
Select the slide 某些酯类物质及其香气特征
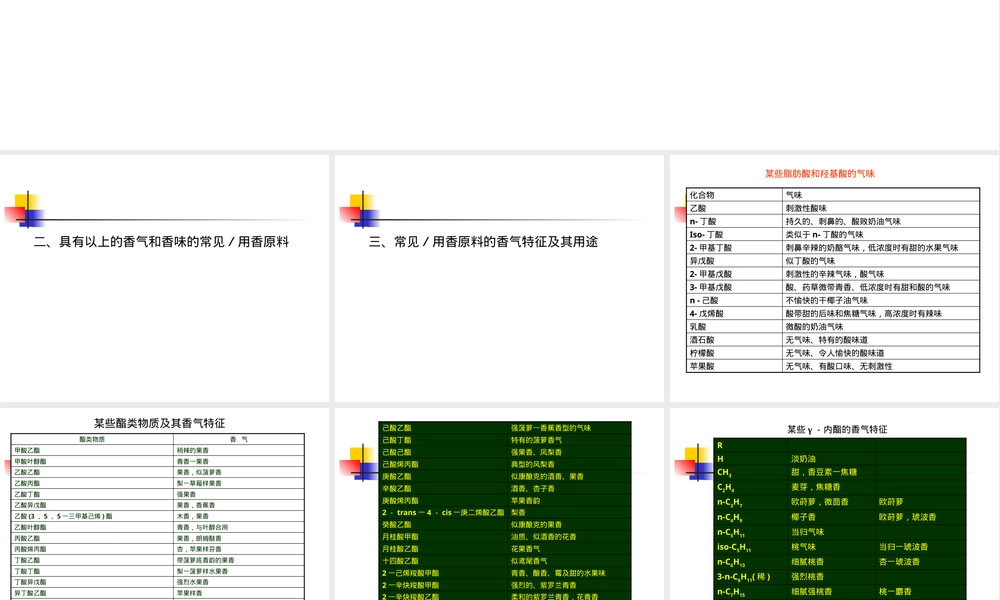click(165, 504)
